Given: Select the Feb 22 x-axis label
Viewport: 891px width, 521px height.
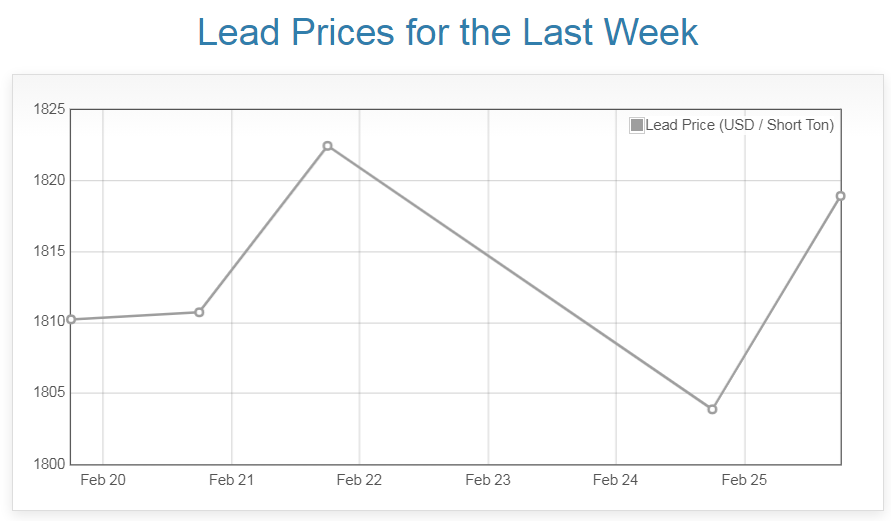Looking at the screenshot, I should 359,480.
